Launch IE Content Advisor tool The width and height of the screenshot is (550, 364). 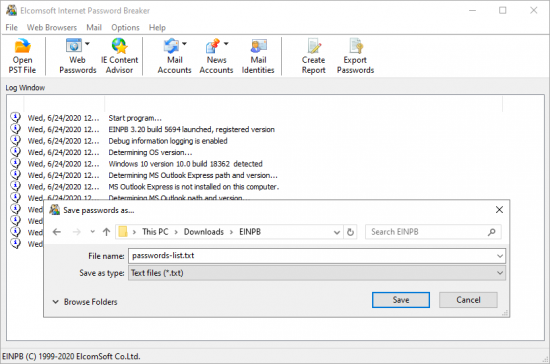(x=120, y=56)
